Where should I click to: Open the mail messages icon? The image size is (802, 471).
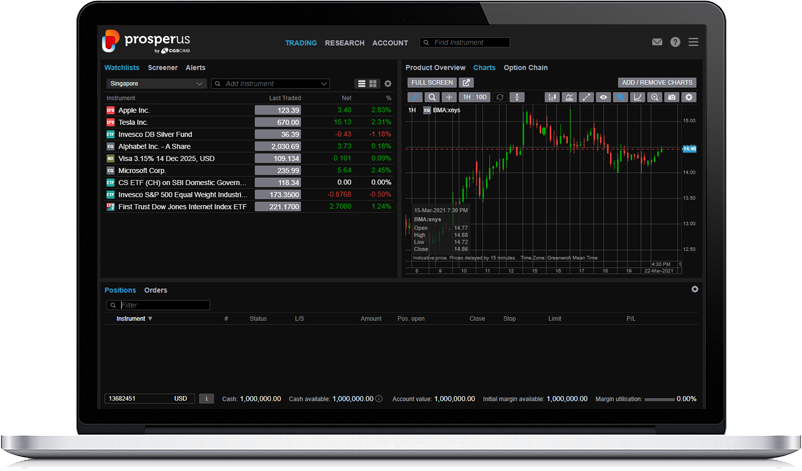[x=657, y=43]
